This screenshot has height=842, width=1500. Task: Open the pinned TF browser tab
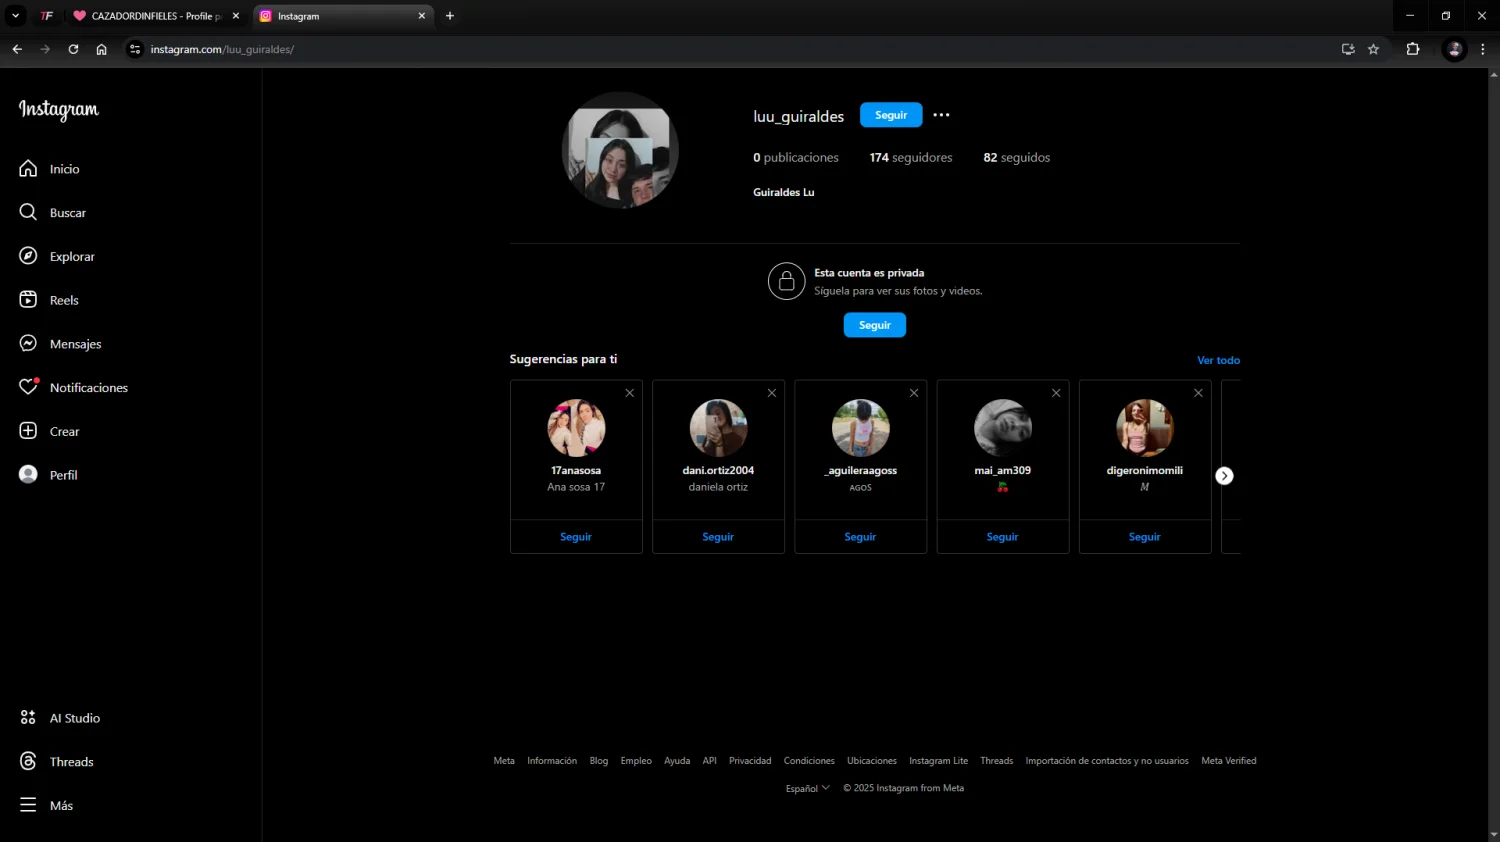pyautogui.click(x=46, y=16)
